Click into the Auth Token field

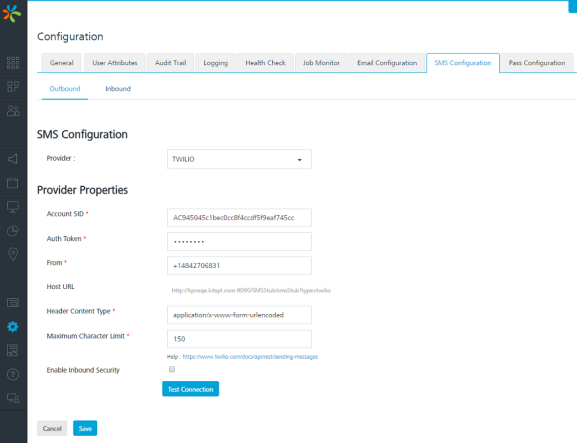coord(239,242)
